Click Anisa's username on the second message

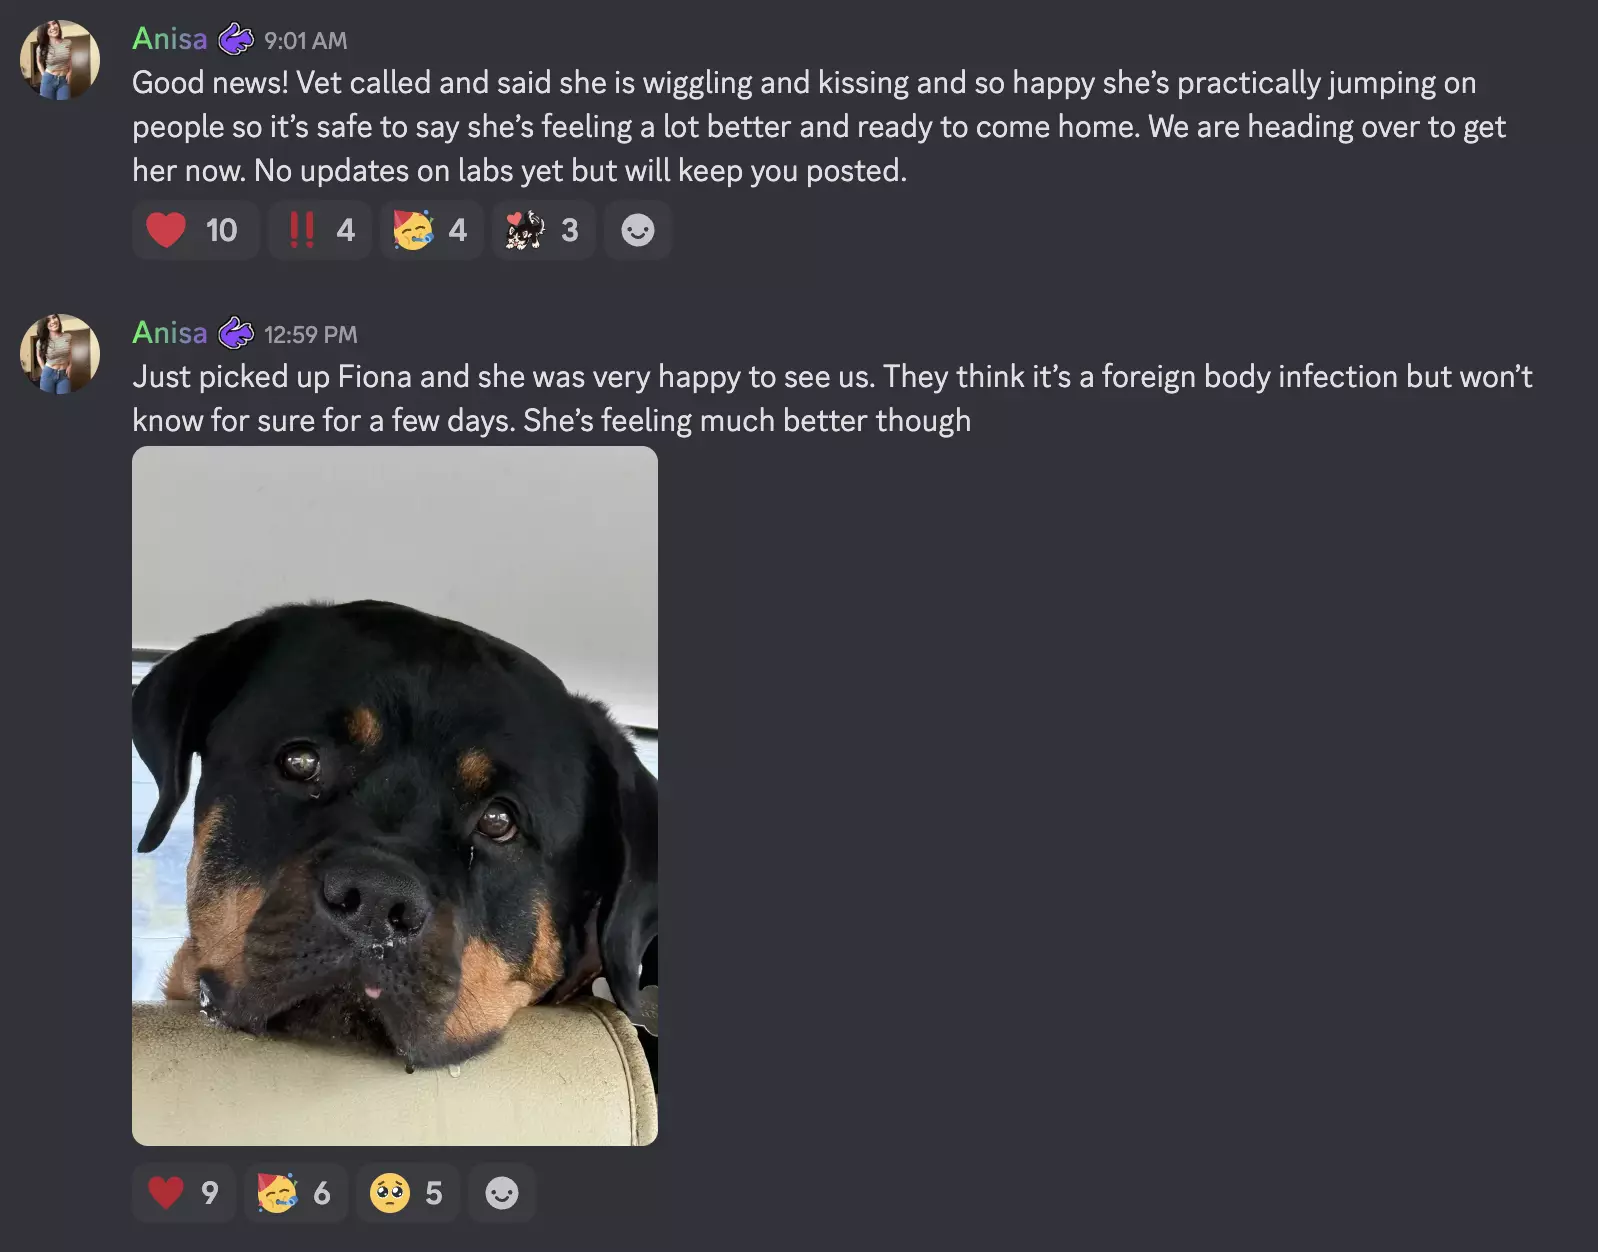pos(170,333)
